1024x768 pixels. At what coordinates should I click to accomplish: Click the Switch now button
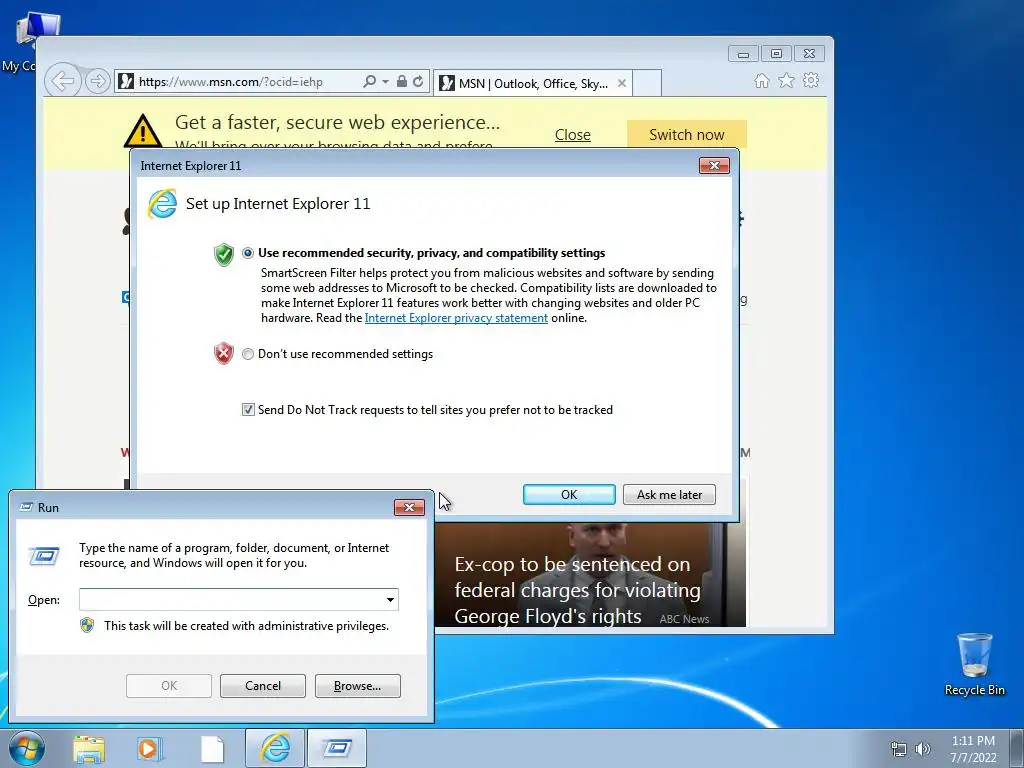point(686,135)
